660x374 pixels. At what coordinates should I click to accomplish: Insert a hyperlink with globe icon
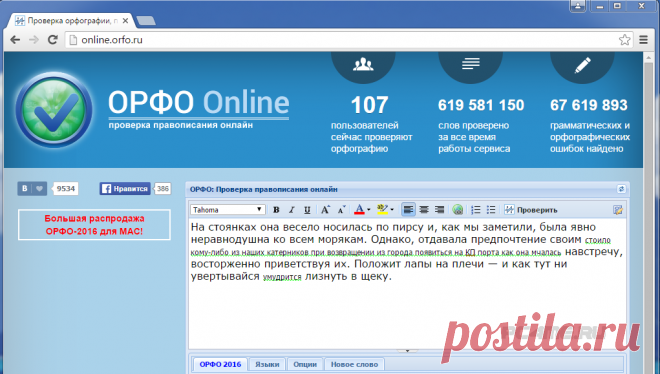458,210
